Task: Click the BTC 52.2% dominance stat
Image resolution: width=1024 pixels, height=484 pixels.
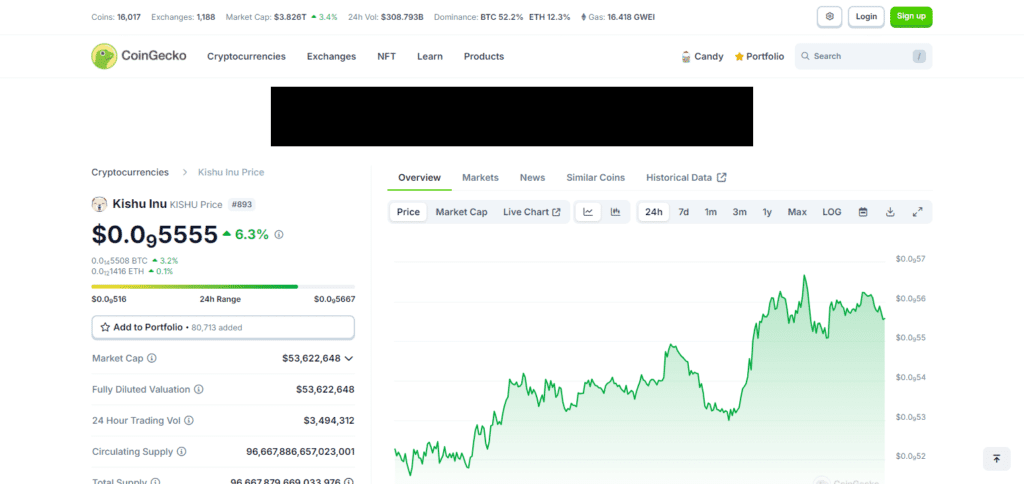Action: click(502, 17)
